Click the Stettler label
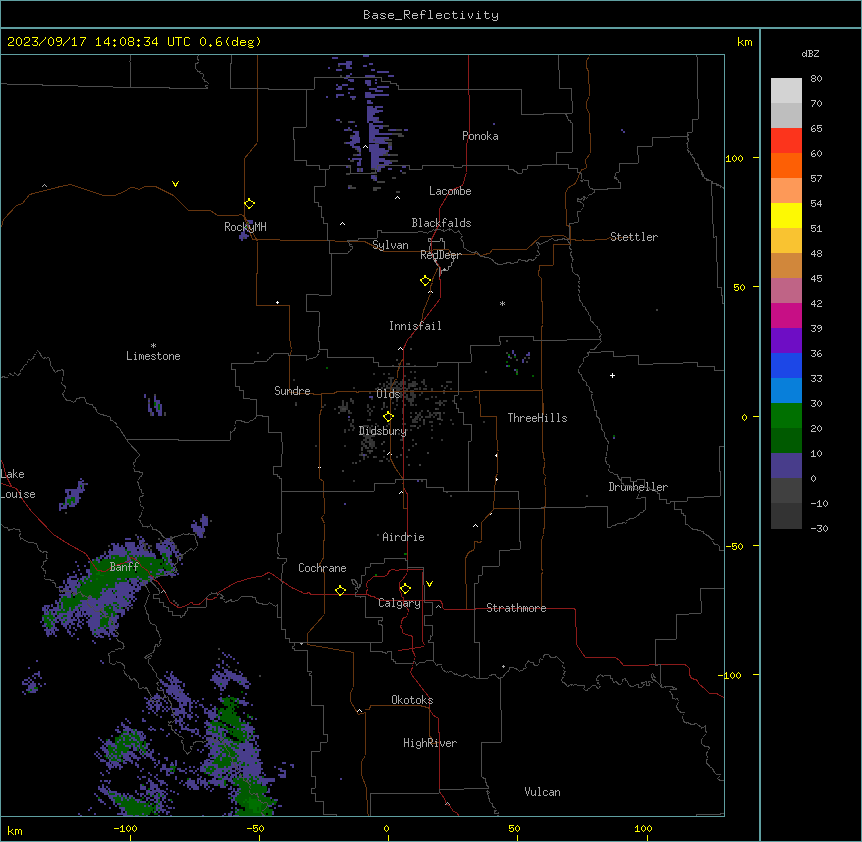This screenshot has height=842, width=862. [634, 237]
